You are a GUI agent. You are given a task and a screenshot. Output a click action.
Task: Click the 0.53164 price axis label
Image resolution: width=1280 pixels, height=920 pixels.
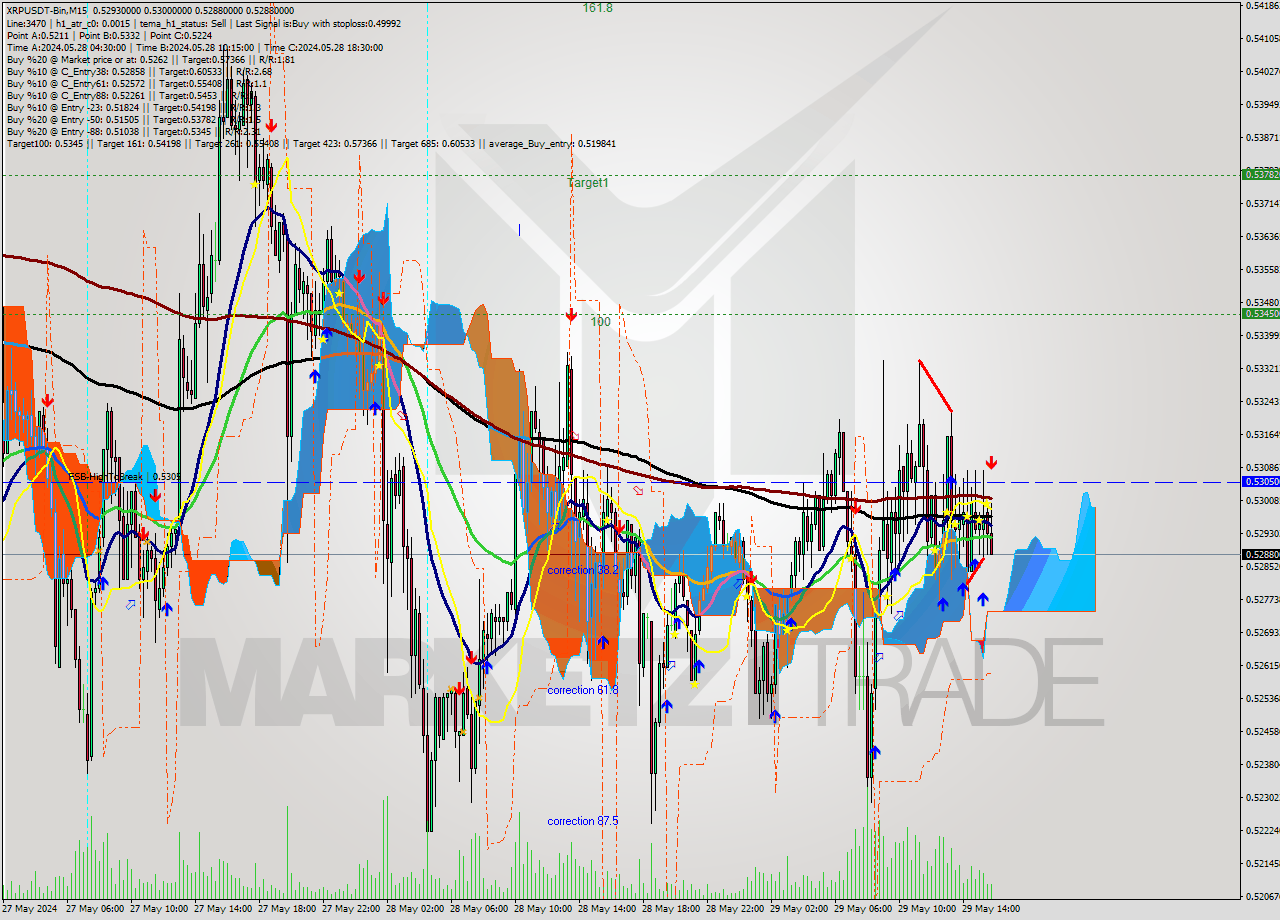pyautogui.click(x=1263, y=434)
